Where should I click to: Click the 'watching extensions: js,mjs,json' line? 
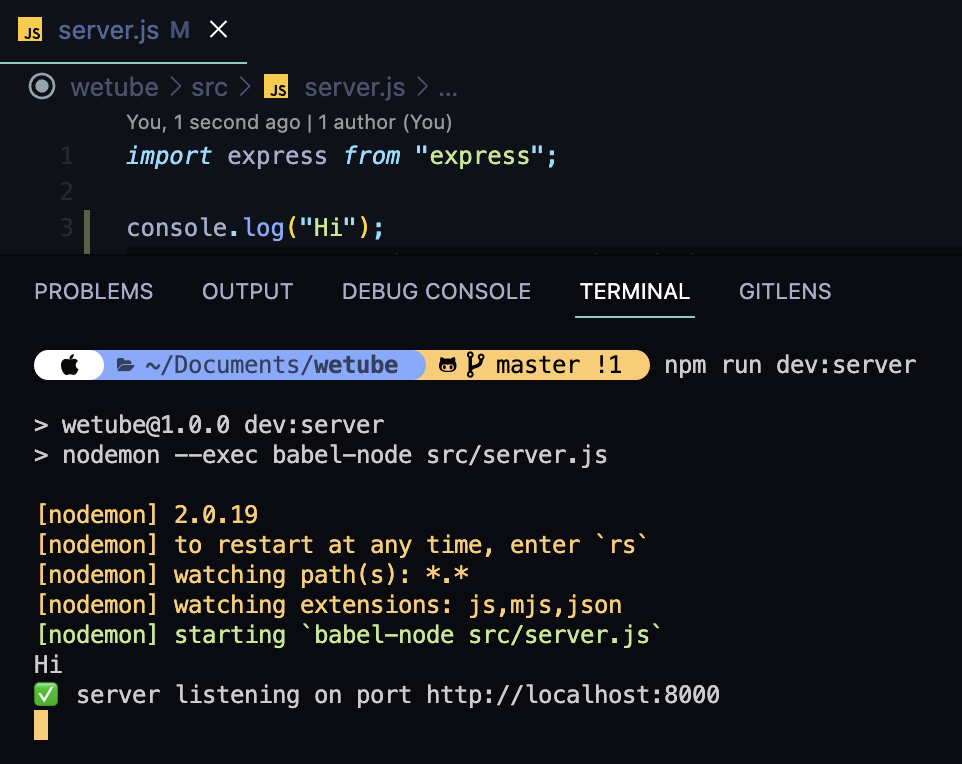tap(329, 604)
